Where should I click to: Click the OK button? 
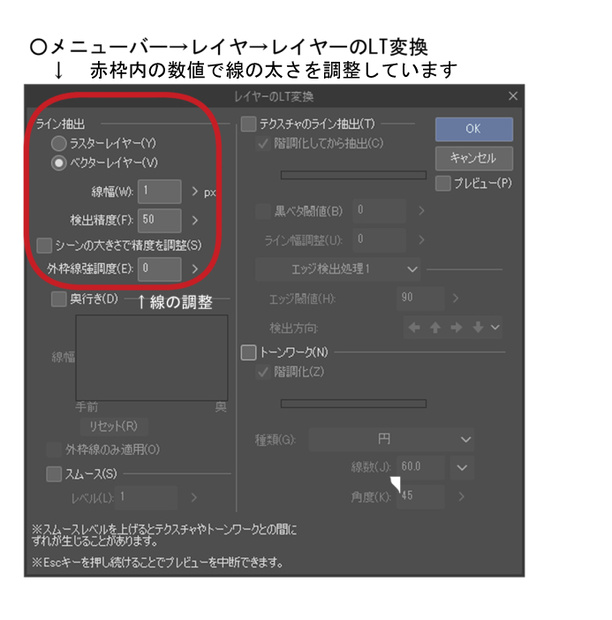474,129
